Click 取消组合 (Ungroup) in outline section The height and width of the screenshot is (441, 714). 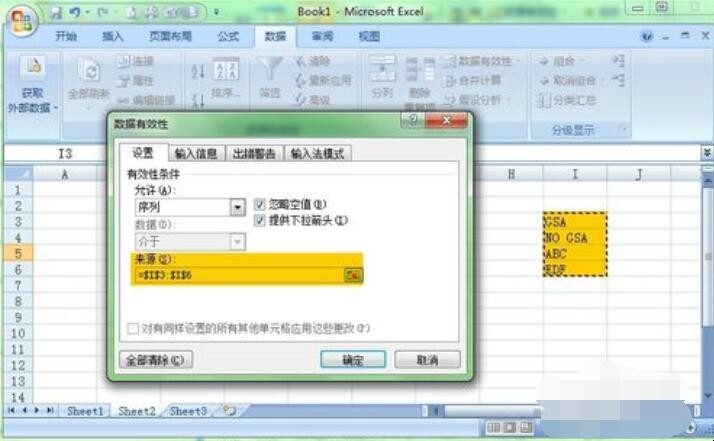(570, 81)
